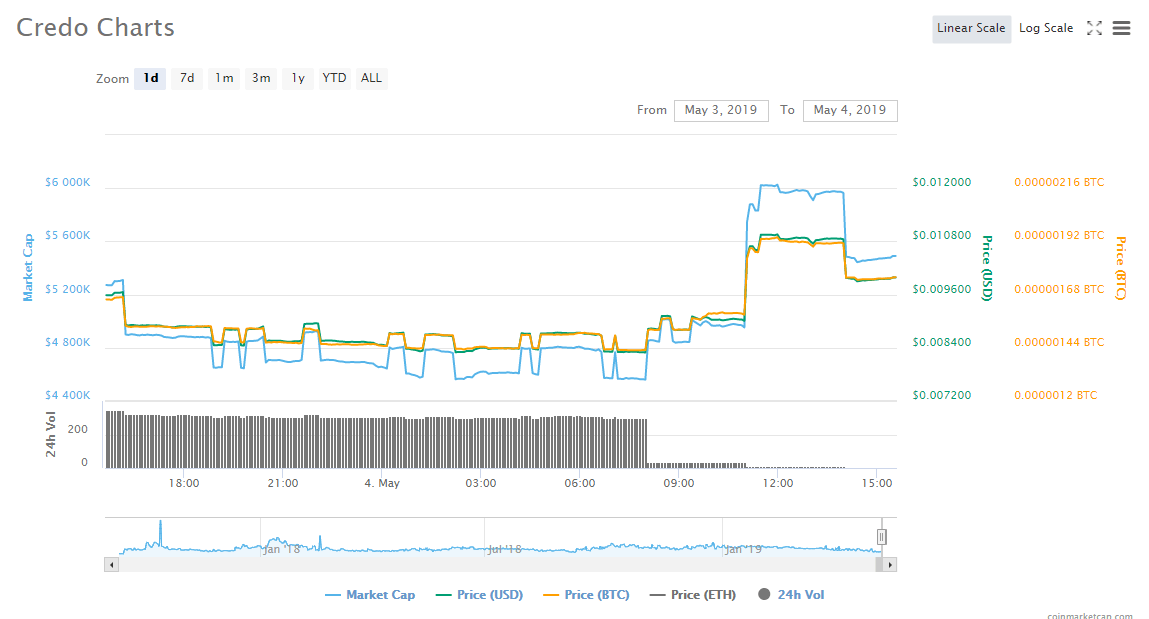Screen dimensions: 1149x619
Task: Select the 1y zoom period
Action: tap(297, 78)
